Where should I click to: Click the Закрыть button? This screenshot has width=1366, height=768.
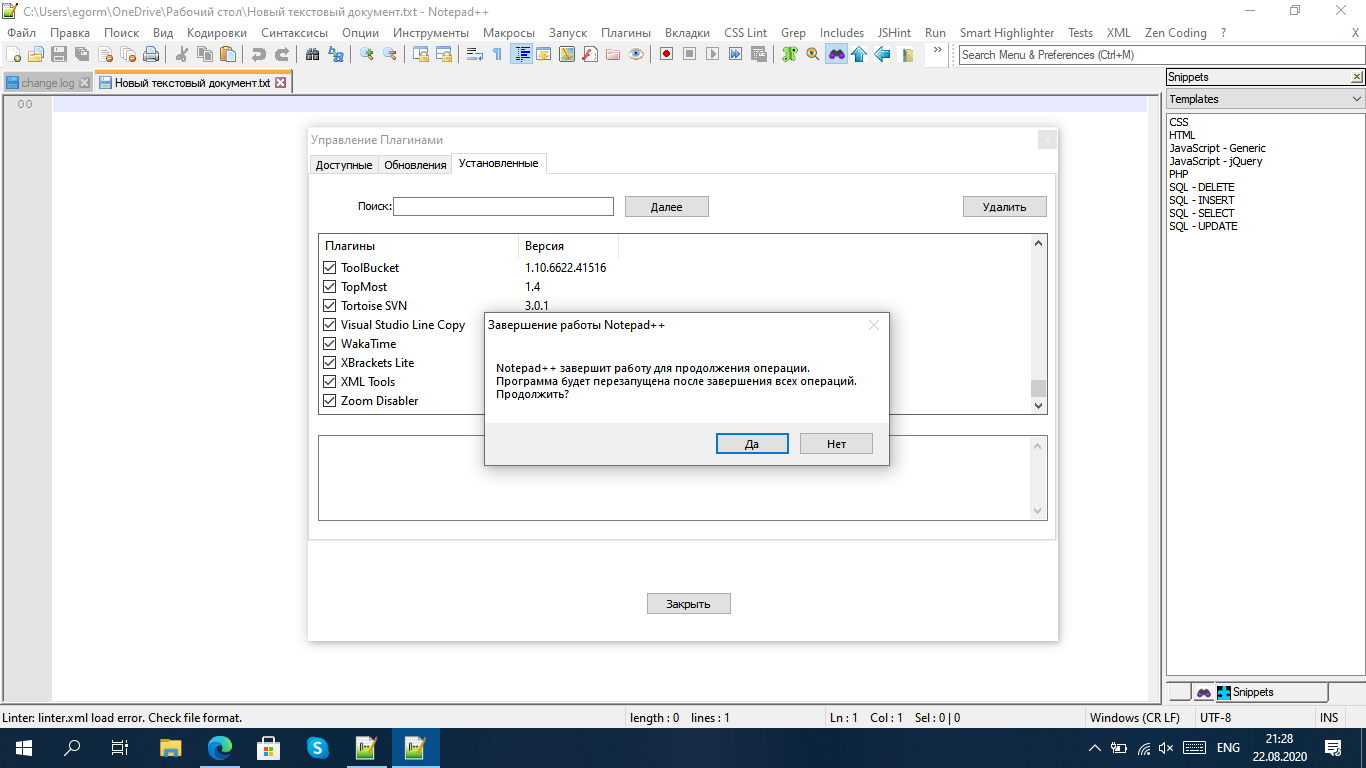(x=689, y=604)
